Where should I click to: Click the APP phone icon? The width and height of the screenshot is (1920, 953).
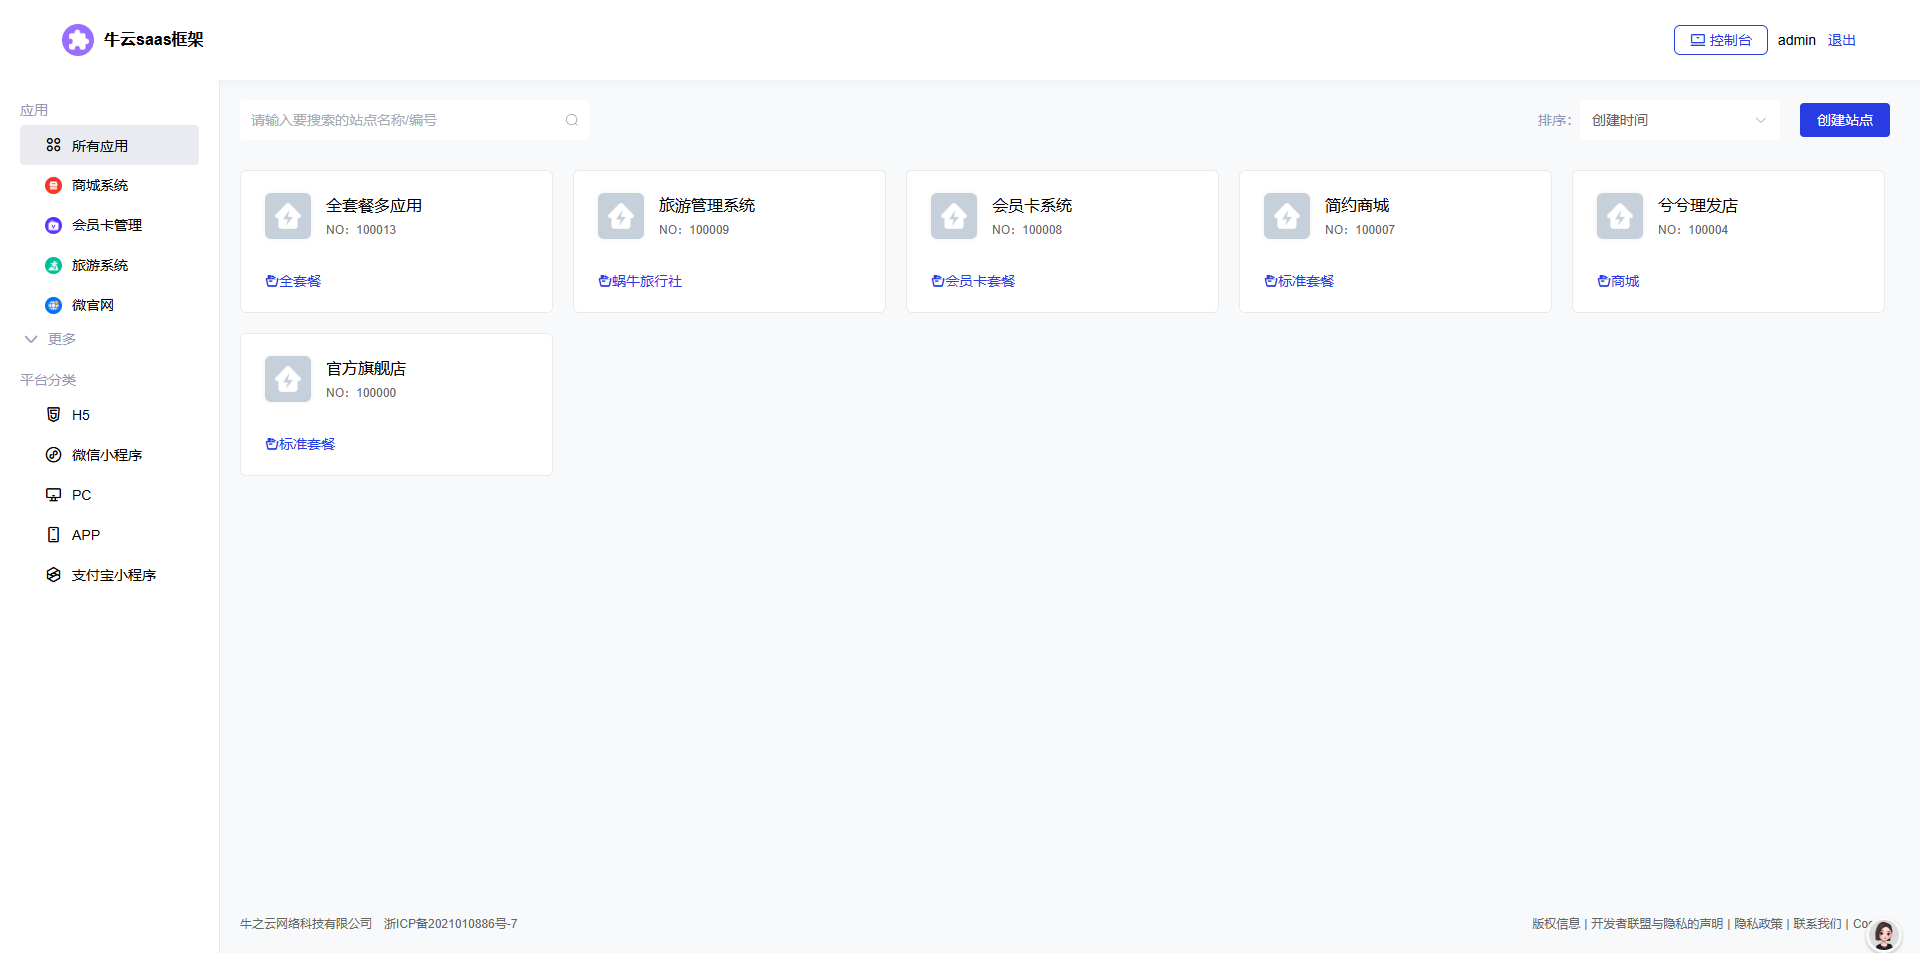pyautogui.click(x=54, y=535)
